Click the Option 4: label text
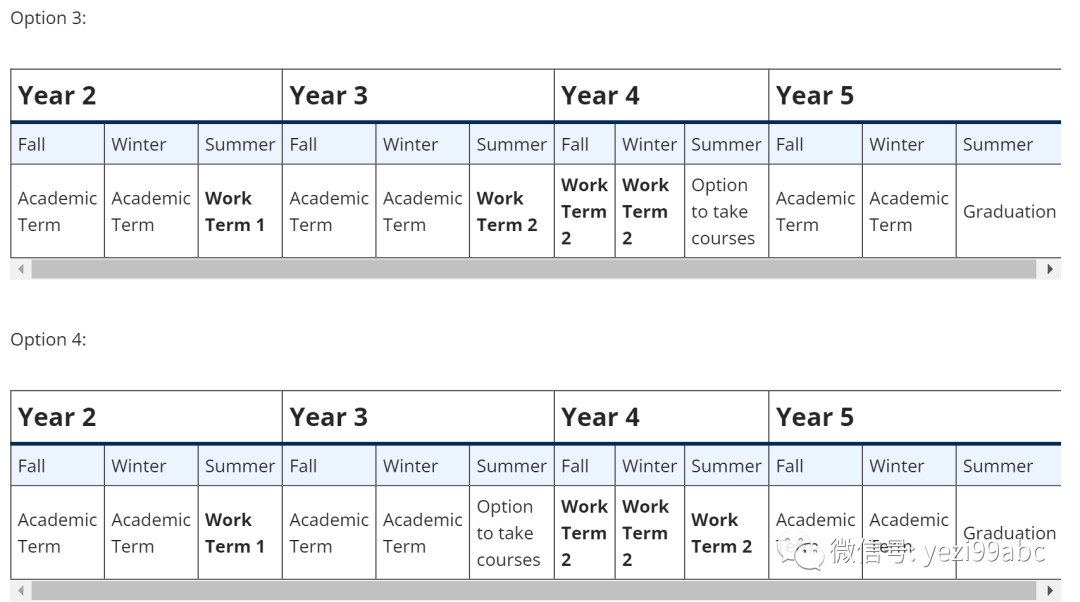The width and height of the screenshot is (1080, 602). pyautogui.click(x=48, y=340)
